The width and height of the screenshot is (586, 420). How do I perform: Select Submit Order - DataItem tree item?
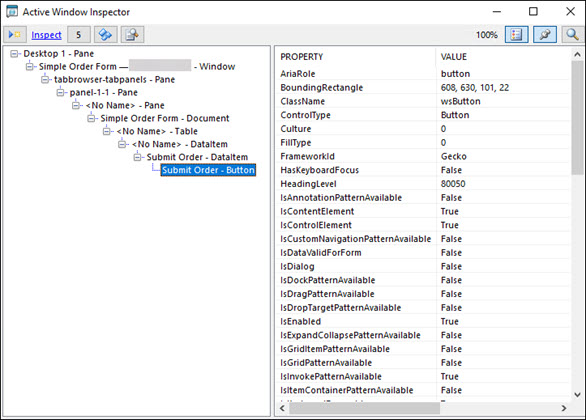click(197, 157)
